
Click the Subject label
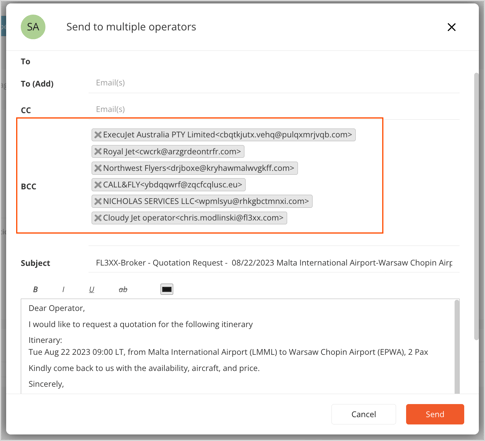click(35, 263)
